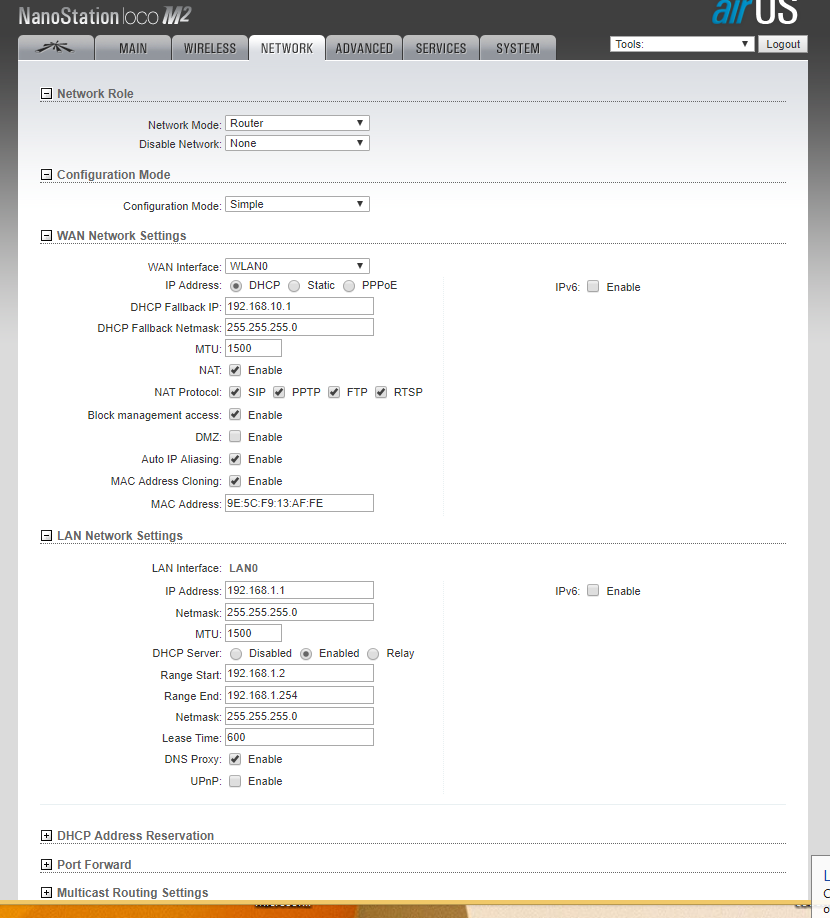This screenshot has height=918, width=830.
Task: Open the Ubiquiti logo tab
Action: [56, 48]
